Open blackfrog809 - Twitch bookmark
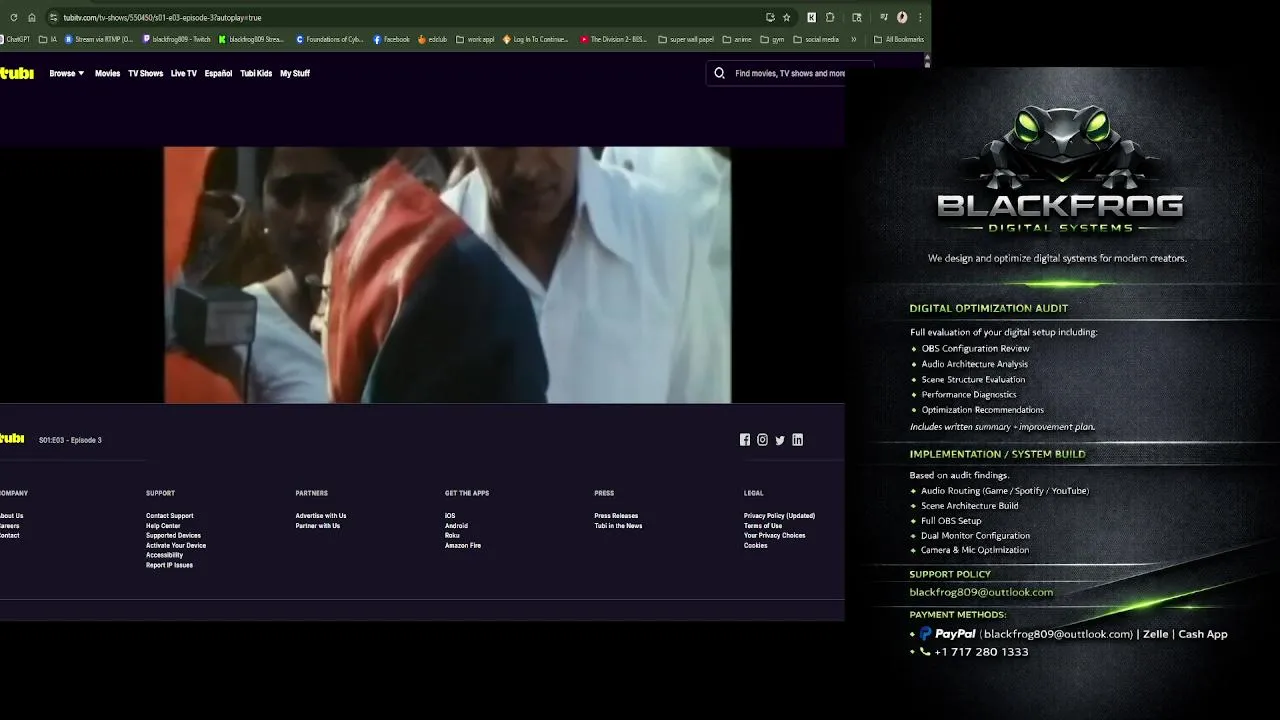 click(x=177, y=40)
